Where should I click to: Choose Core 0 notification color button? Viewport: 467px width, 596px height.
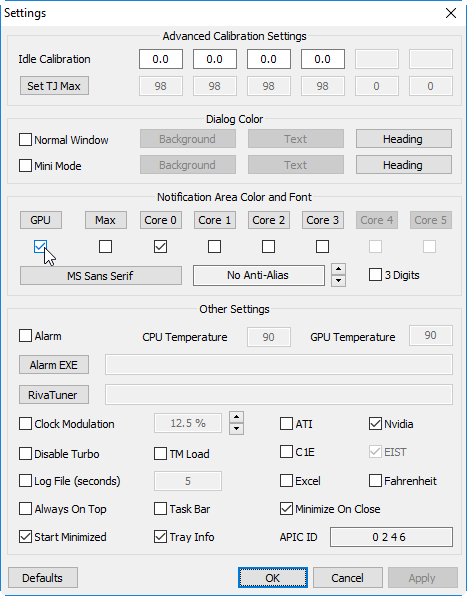pos(160,220)
